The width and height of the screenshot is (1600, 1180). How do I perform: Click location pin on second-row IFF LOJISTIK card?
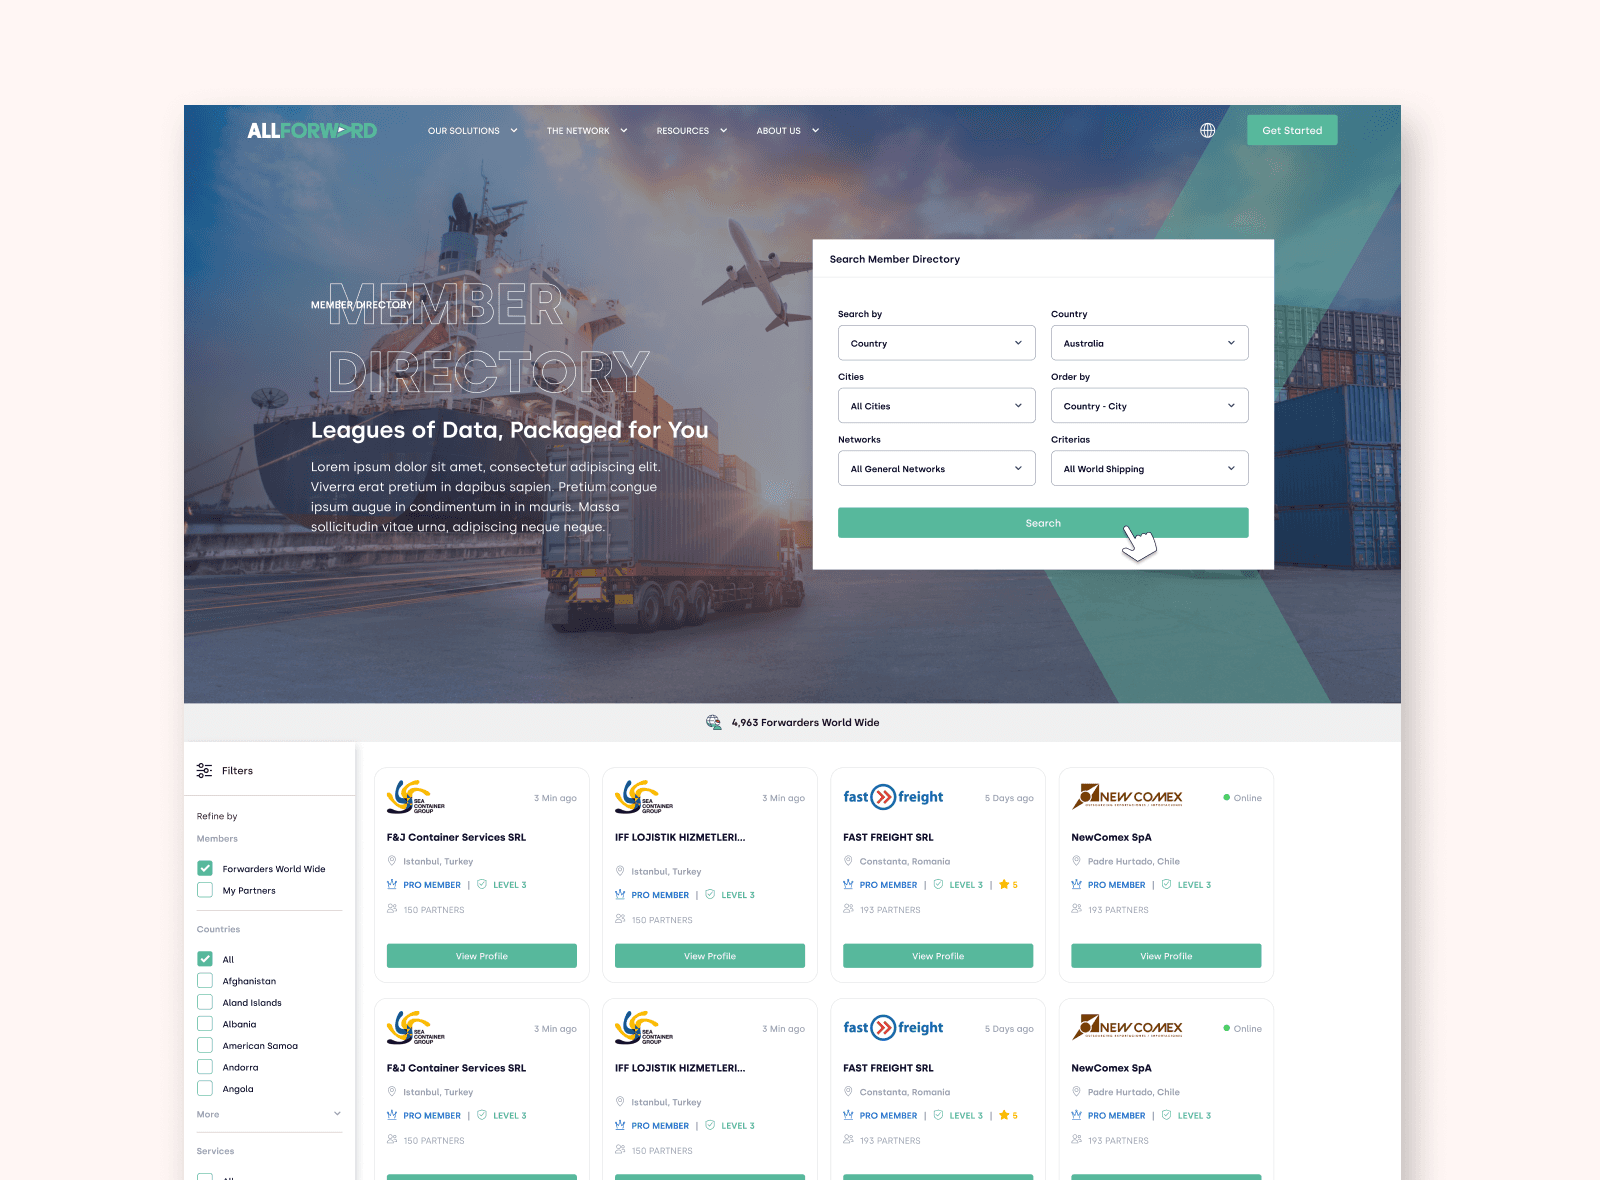click(x=620, y=1102)
